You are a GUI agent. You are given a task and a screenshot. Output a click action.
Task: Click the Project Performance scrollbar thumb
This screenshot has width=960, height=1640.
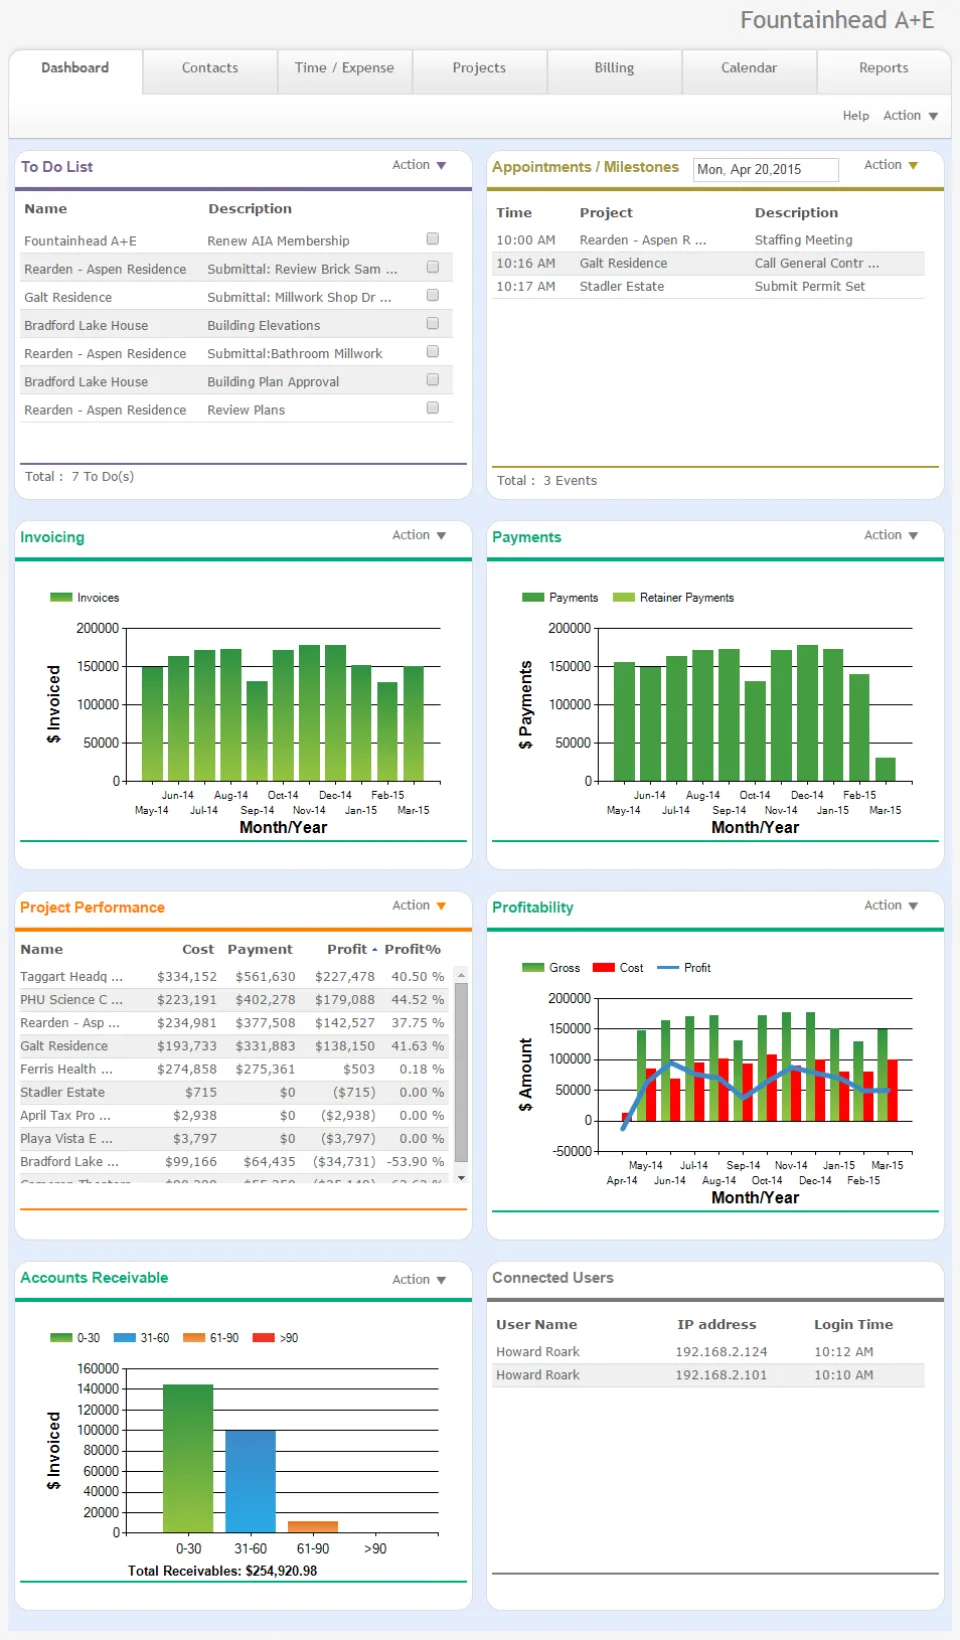point(461,1072)
